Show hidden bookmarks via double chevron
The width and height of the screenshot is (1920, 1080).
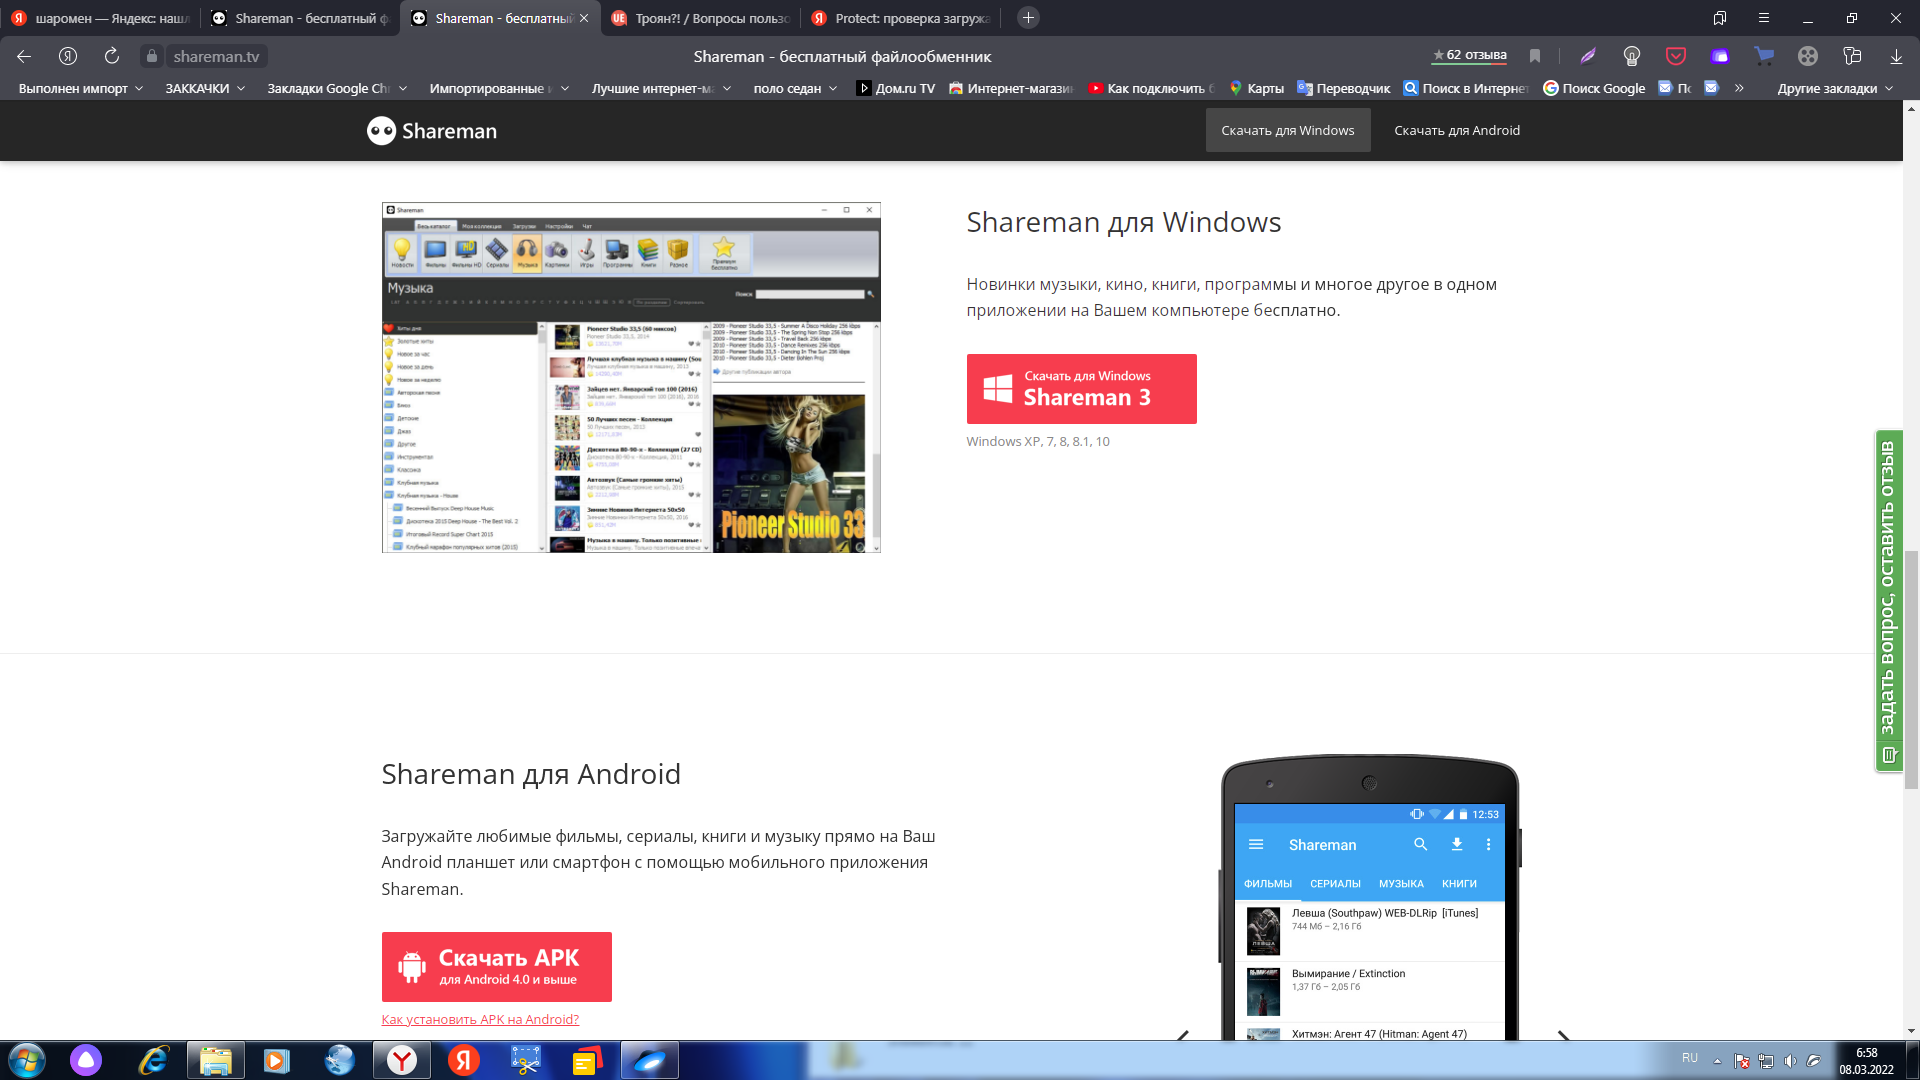(1739, 88)
